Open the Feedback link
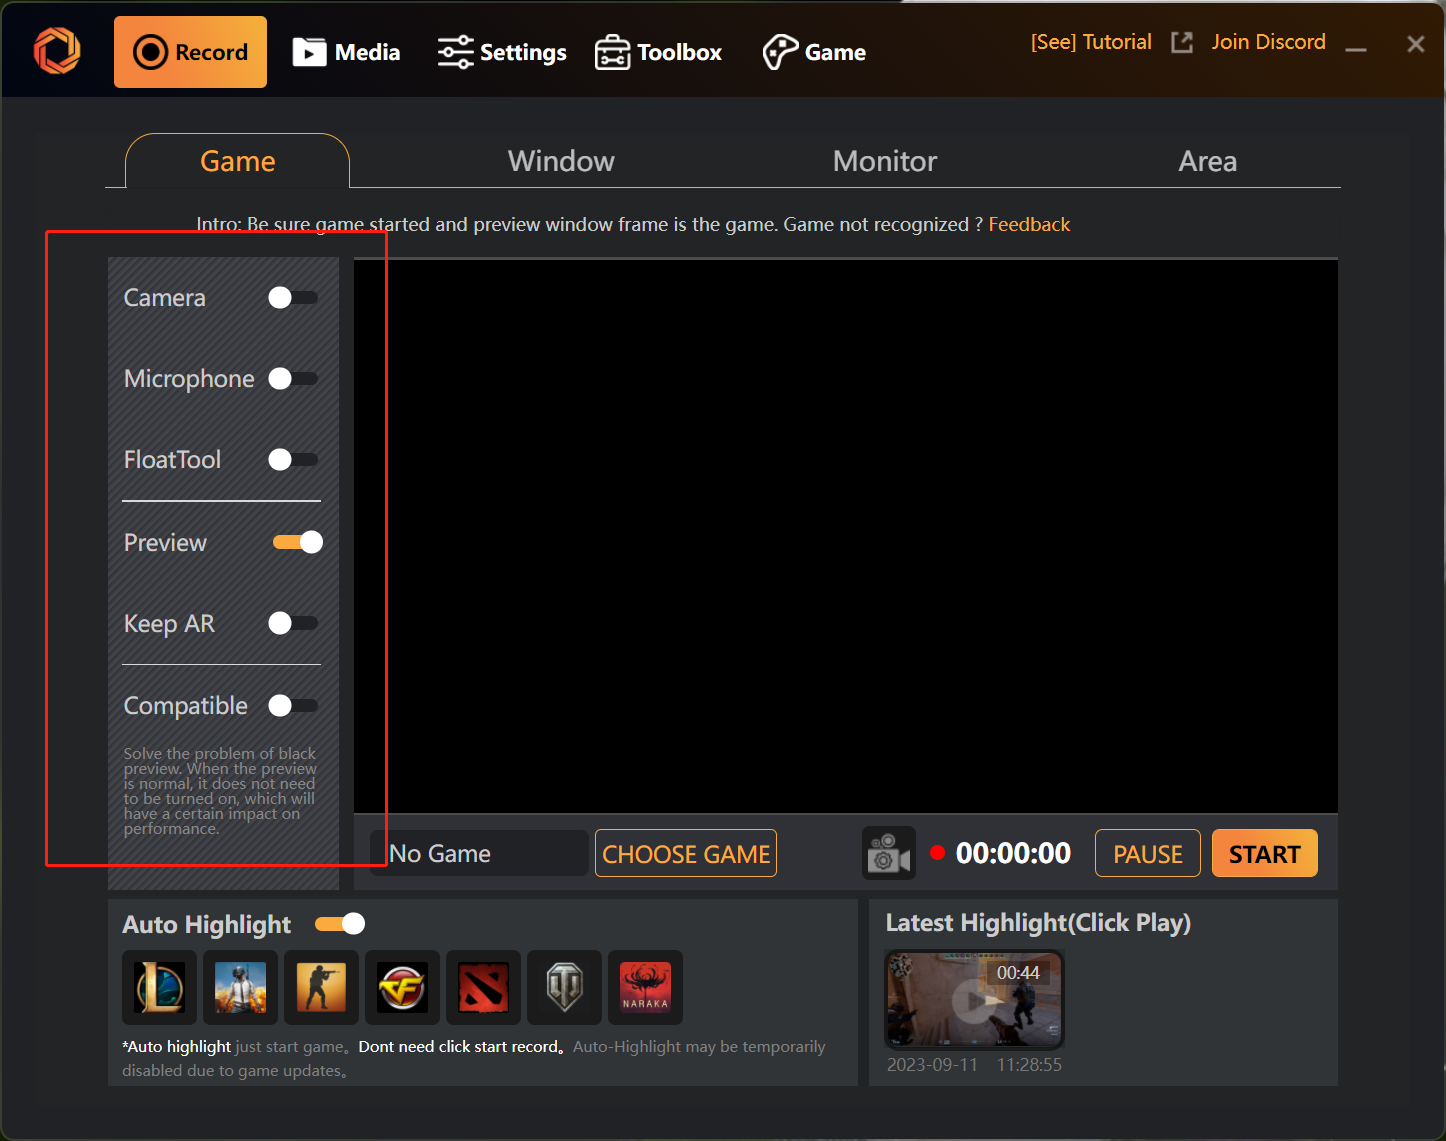 tap(1029, 224)
